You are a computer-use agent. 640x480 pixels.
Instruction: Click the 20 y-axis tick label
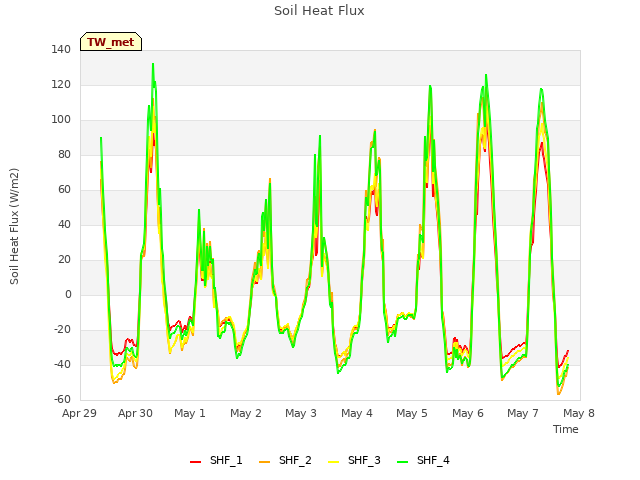pos(64,260)
